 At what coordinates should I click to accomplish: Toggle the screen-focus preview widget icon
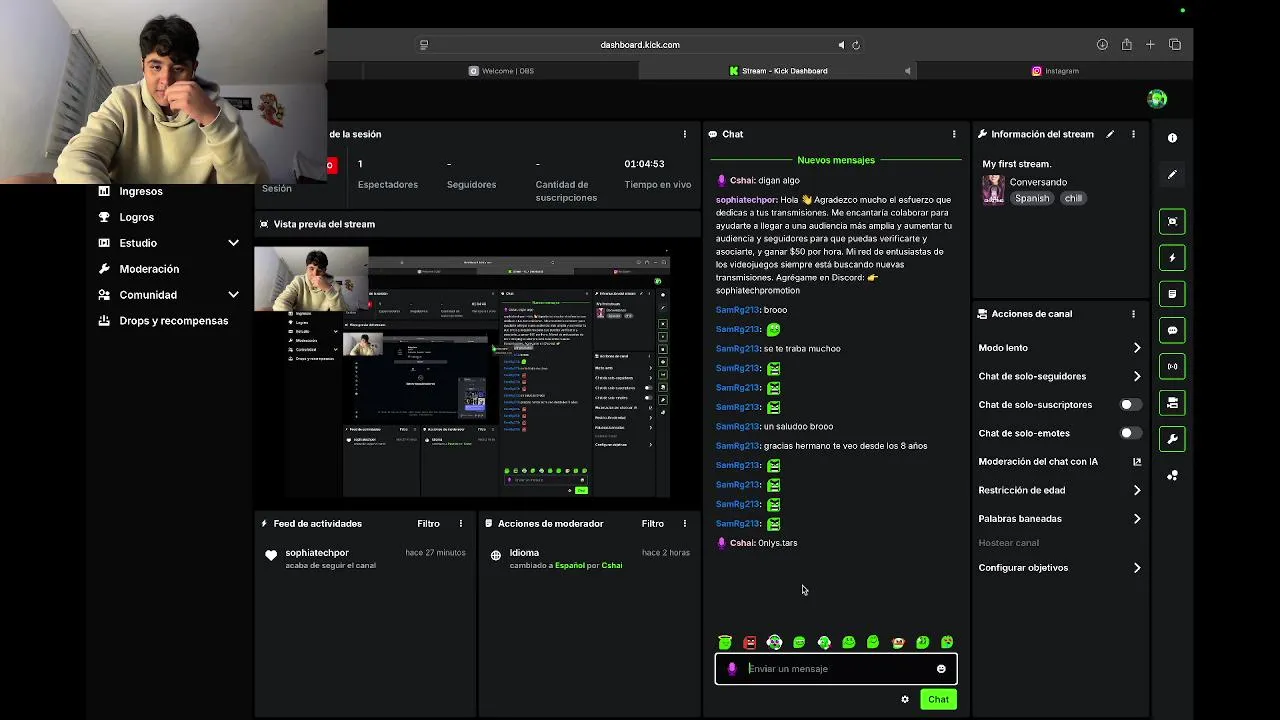[1172, 221]
